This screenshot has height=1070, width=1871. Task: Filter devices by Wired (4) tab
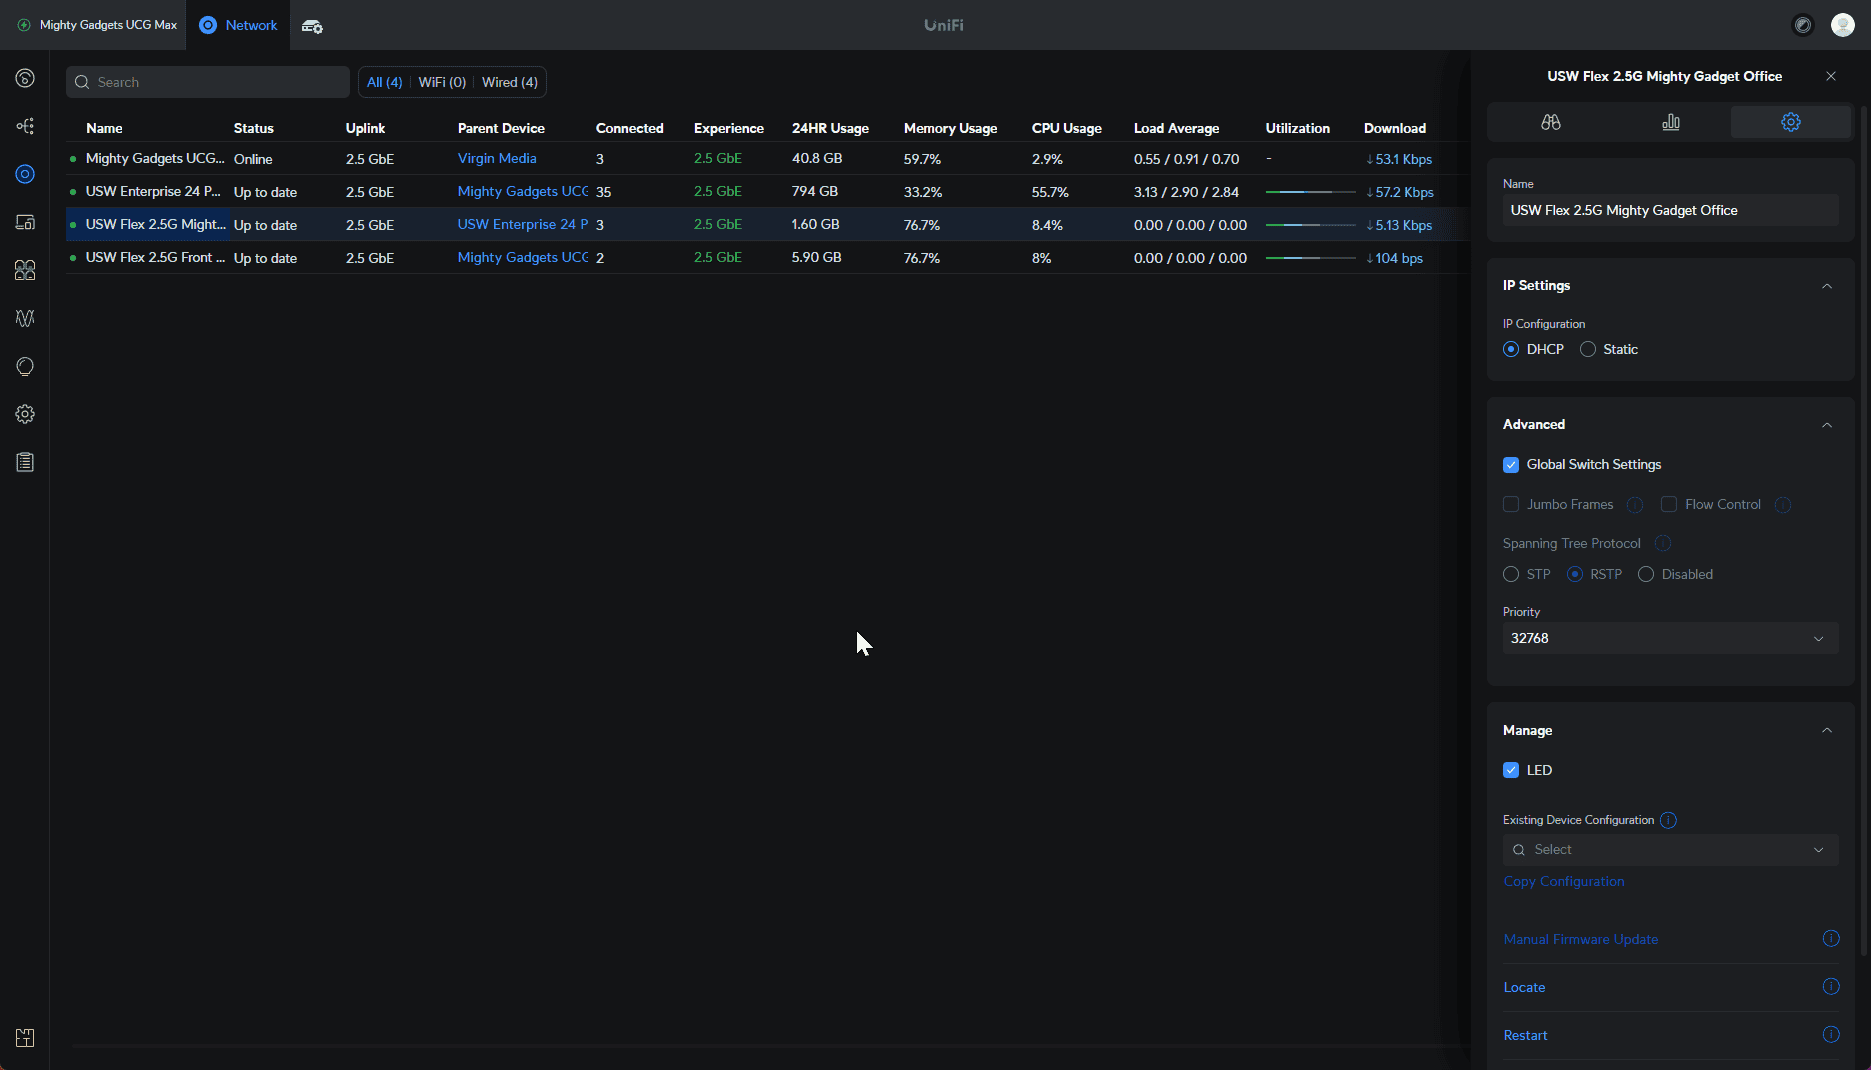click(x=509, y=82)
